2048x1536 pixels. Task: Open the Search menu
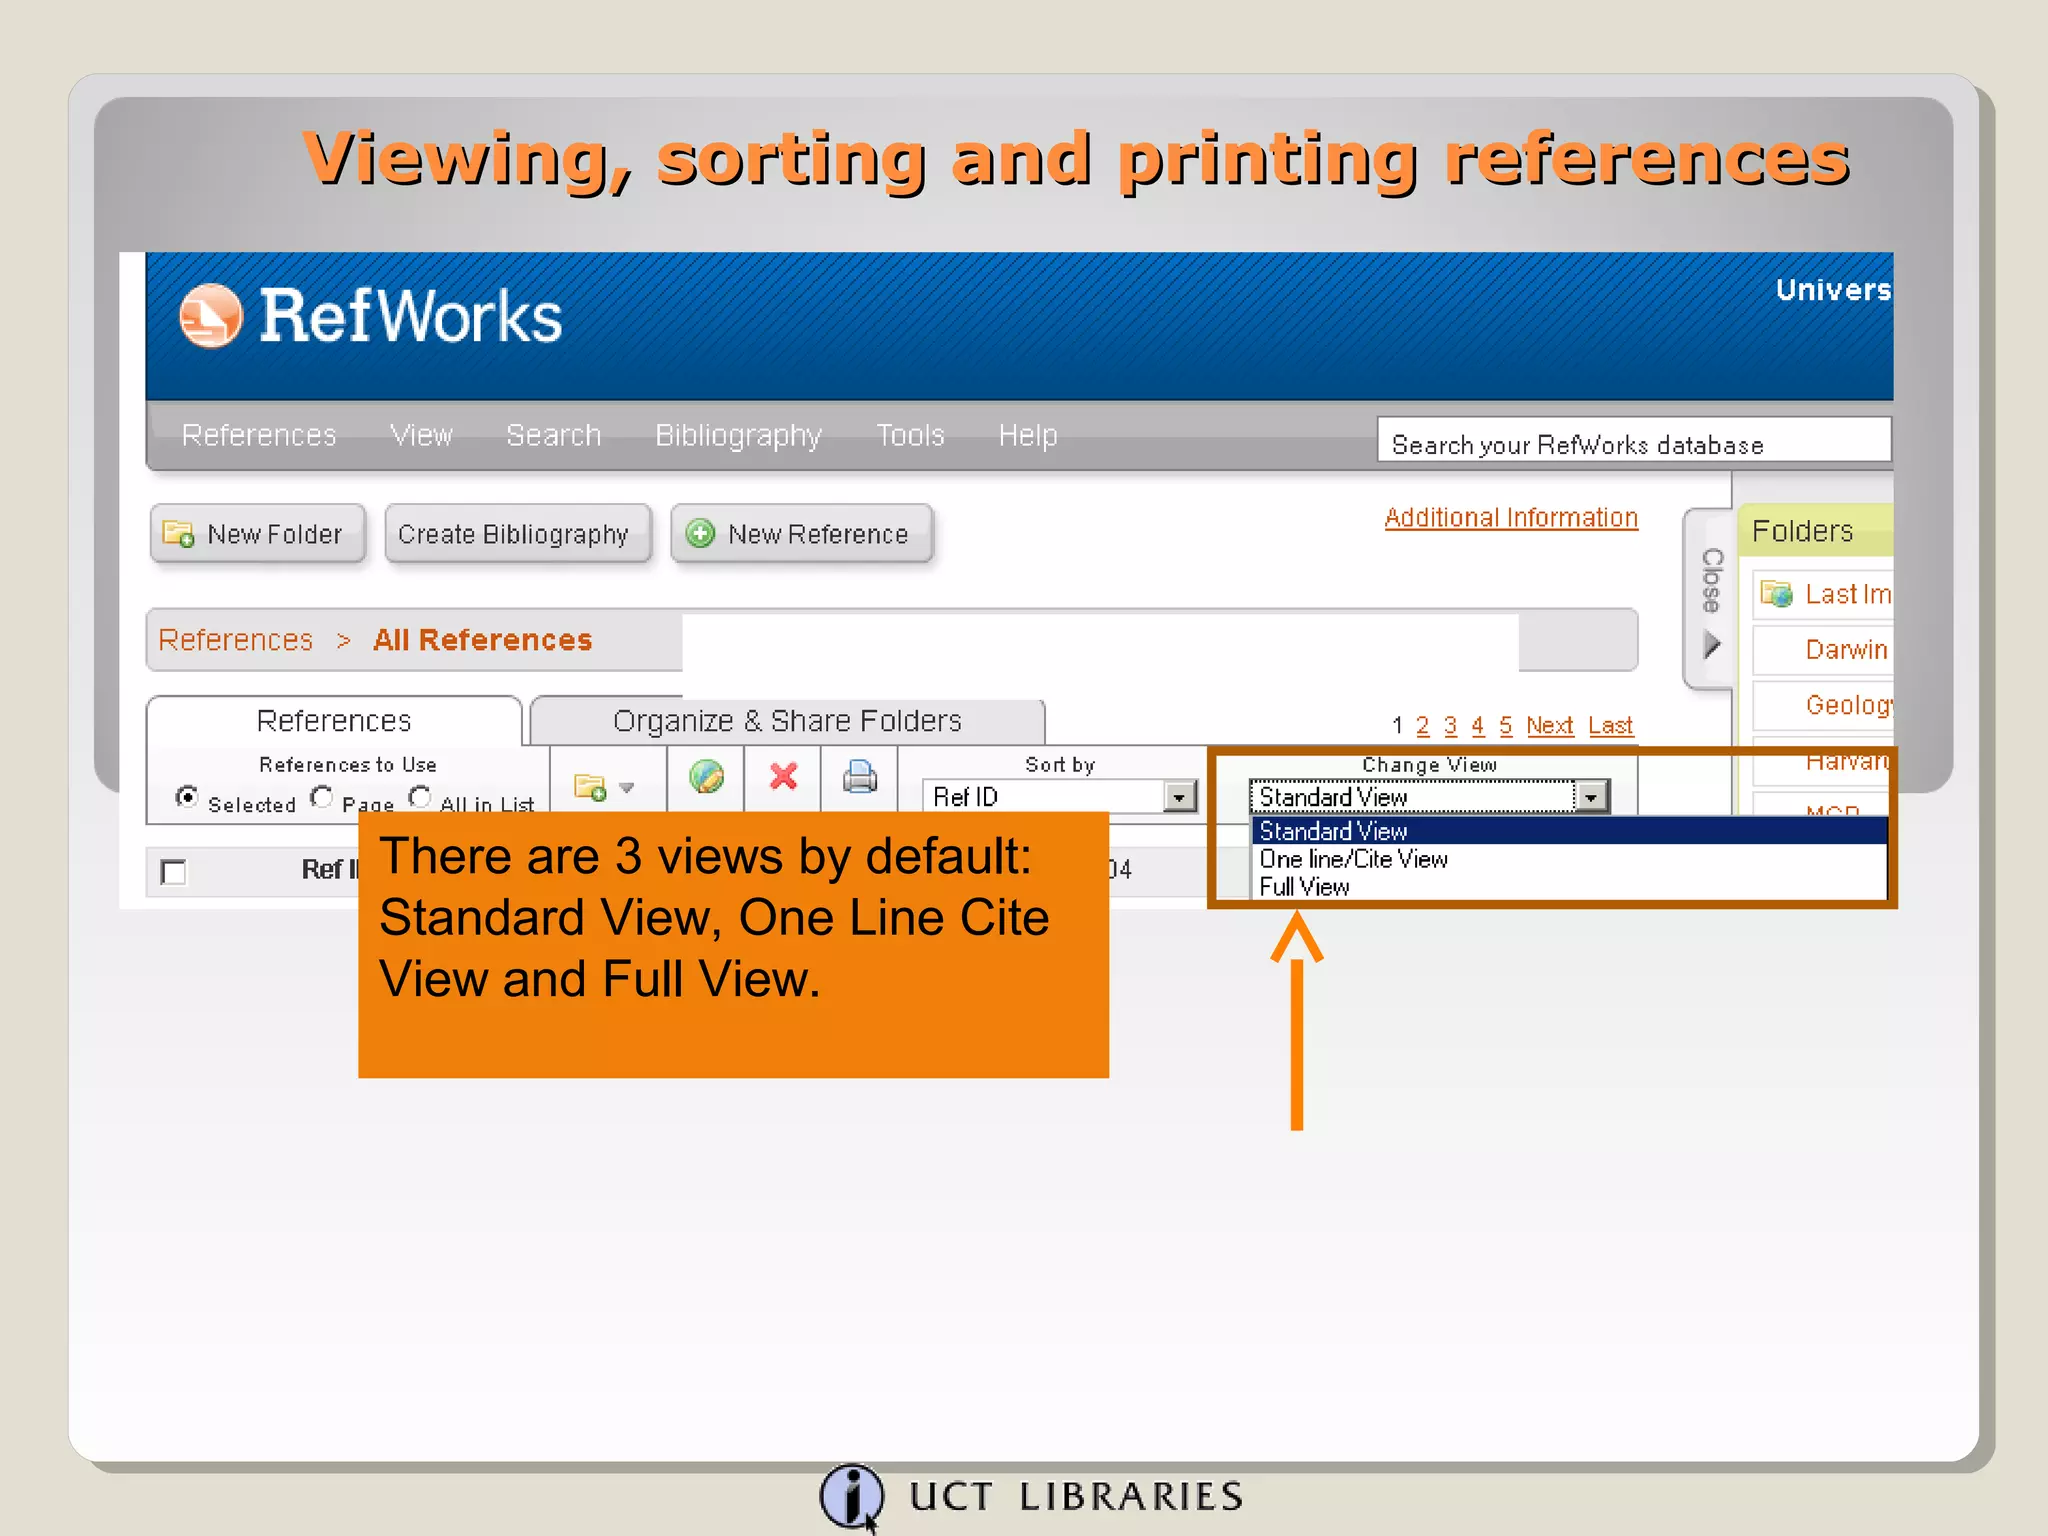pyautogui.click(x=554, y=435)
